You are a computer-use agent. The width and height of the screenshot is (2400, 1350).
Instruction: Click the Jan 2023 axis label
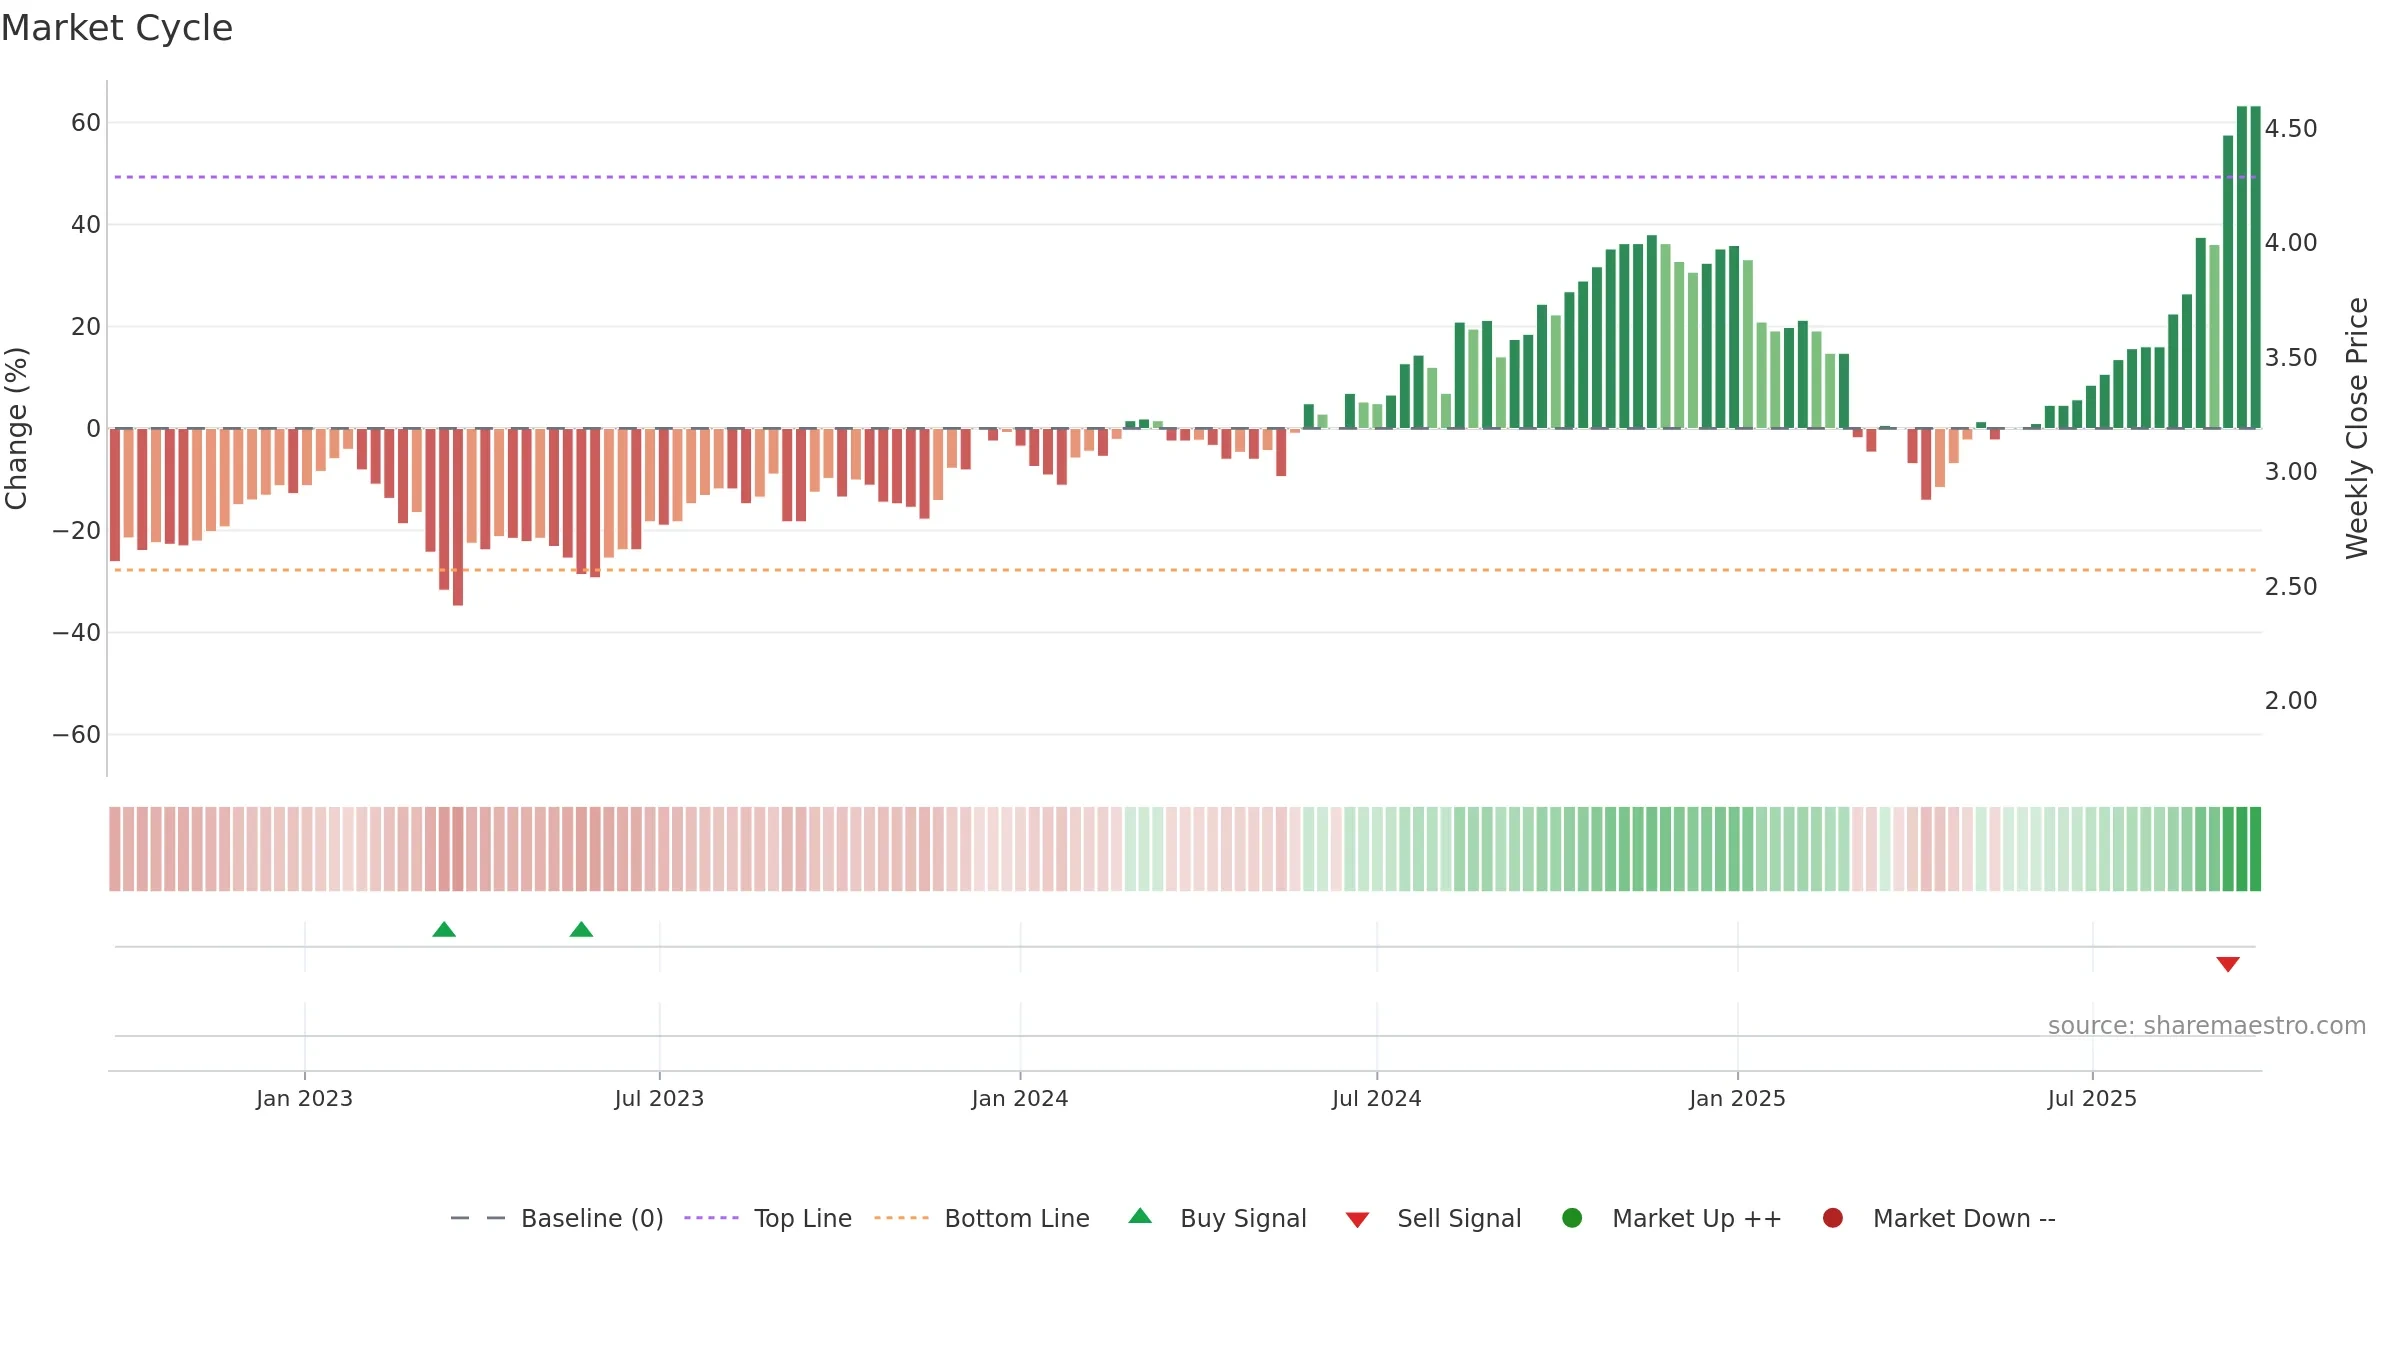(304, 1099)
